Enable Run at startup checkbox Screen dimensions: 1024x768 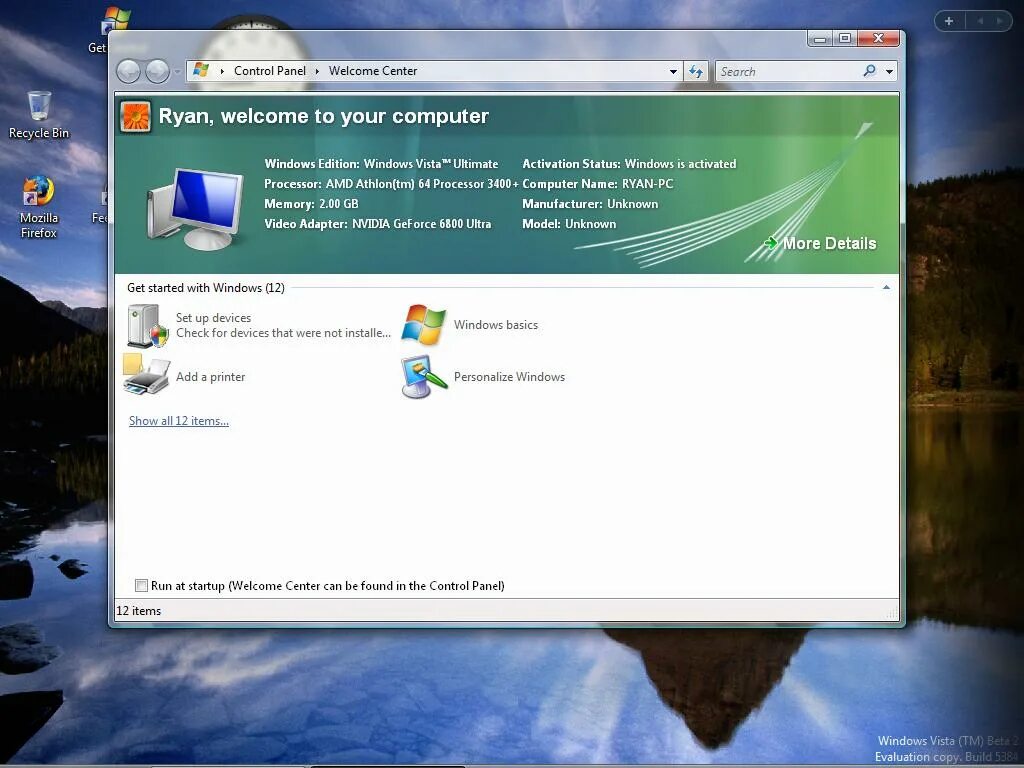[141, 585]
